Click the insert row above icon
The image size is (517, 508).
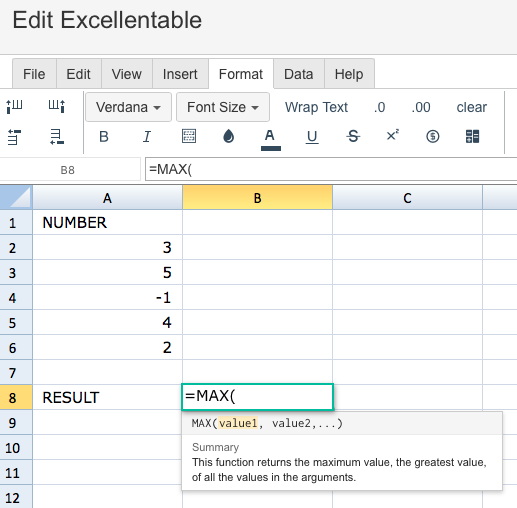tap(14, 137)
